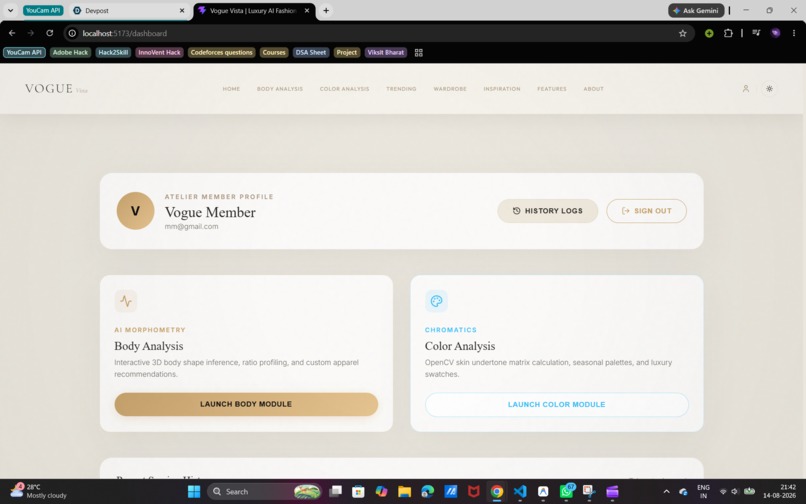This screenshot has width=806, height=504.
Task: Open the browser extensions puzzle icon
Action: pyautogui.click(x=728, y=33)
